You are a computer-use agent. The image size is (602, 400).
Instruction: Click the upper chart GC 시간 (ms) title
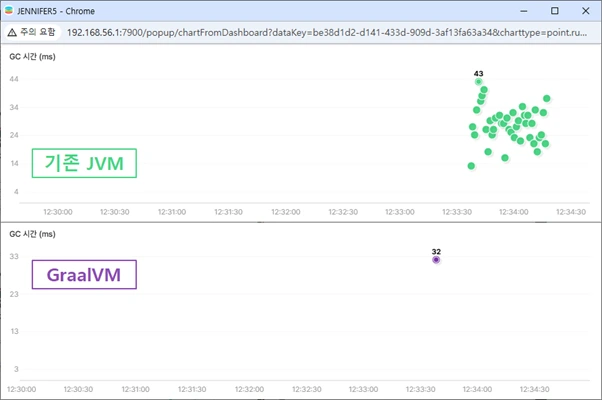pyautogui.click(x=32, y=57)
